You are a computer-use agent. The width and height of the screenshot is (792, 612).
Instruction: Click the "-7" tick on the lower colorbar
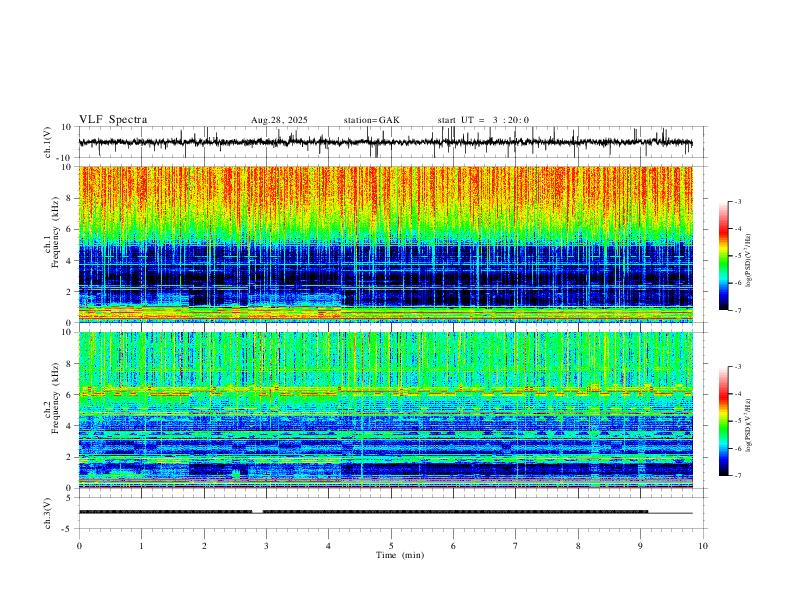pyautogui.click(x=737, y=476)
